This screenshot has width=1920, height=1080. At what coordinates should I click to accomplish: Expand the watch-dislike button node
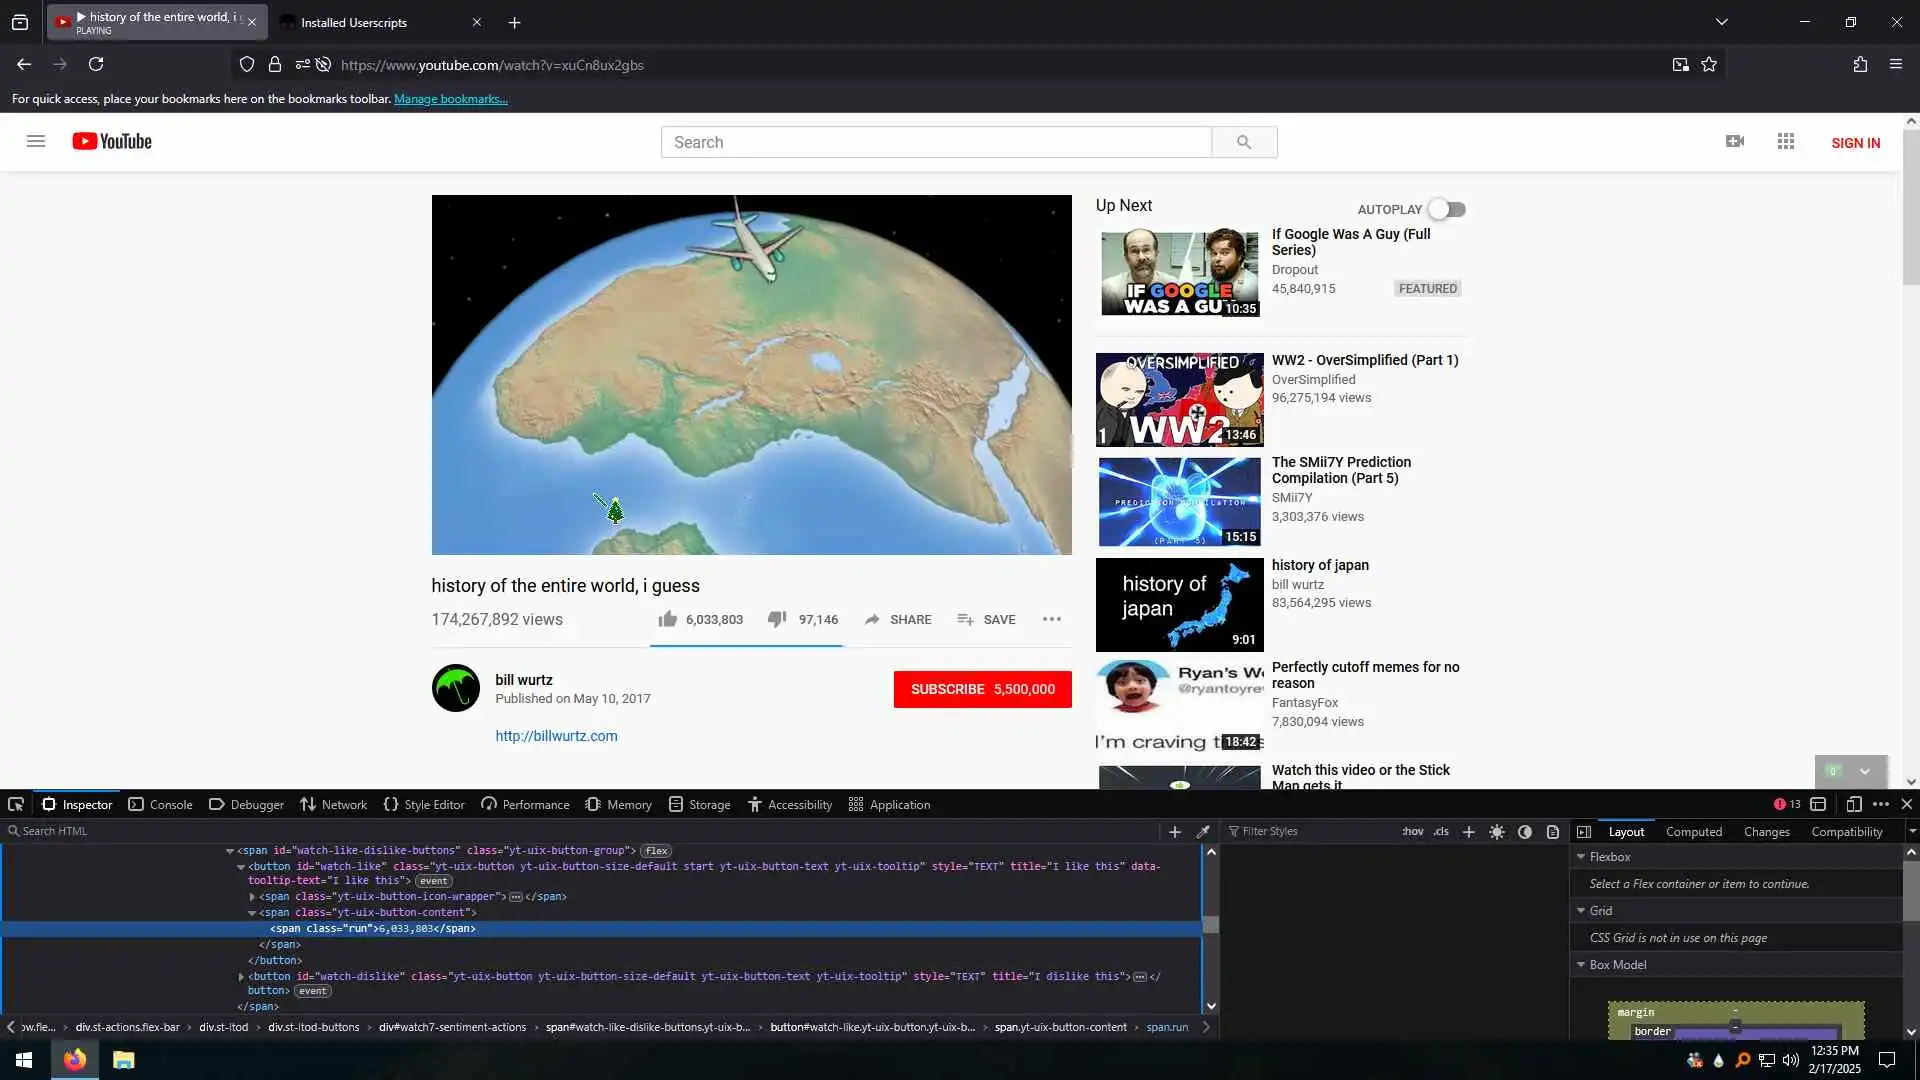coord(241,976)
